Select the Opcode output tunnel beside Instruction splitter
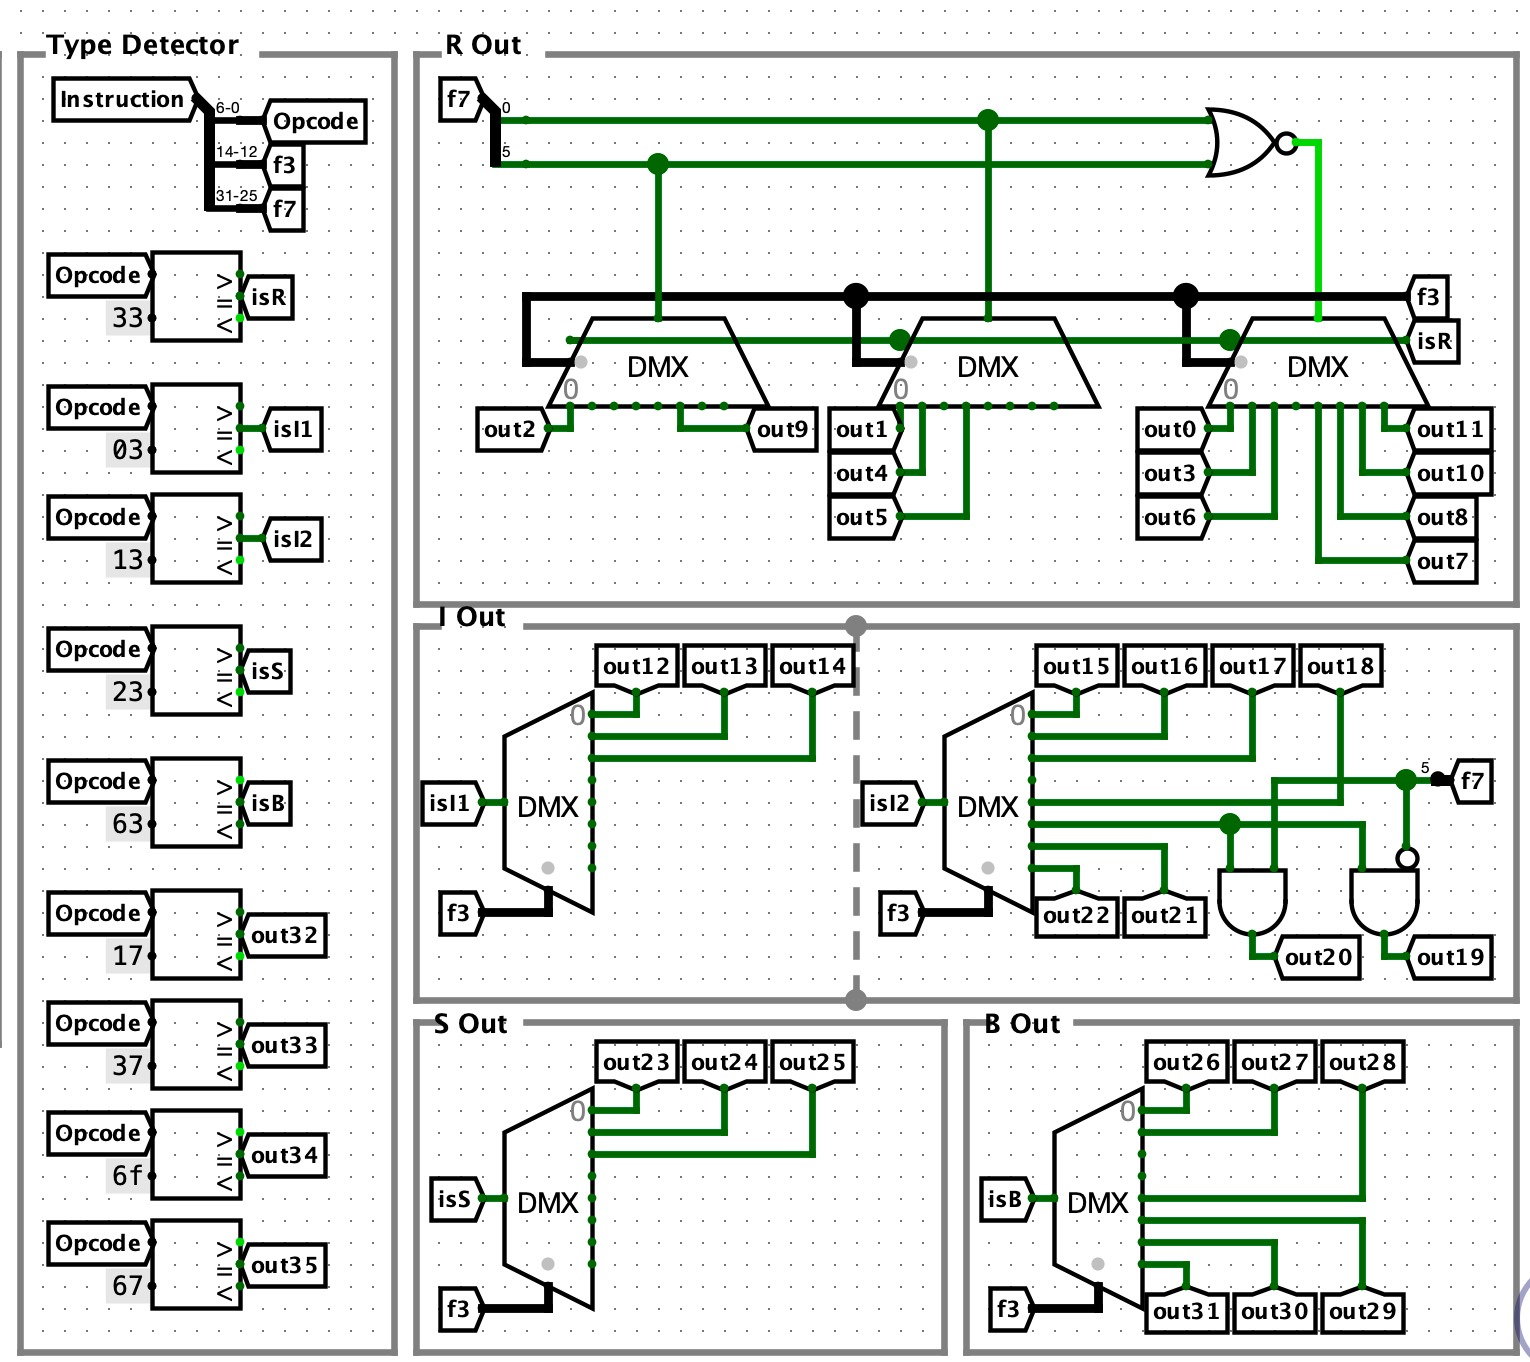Viewport: 1530px width, 1362px height. click(x=315, y=121)
